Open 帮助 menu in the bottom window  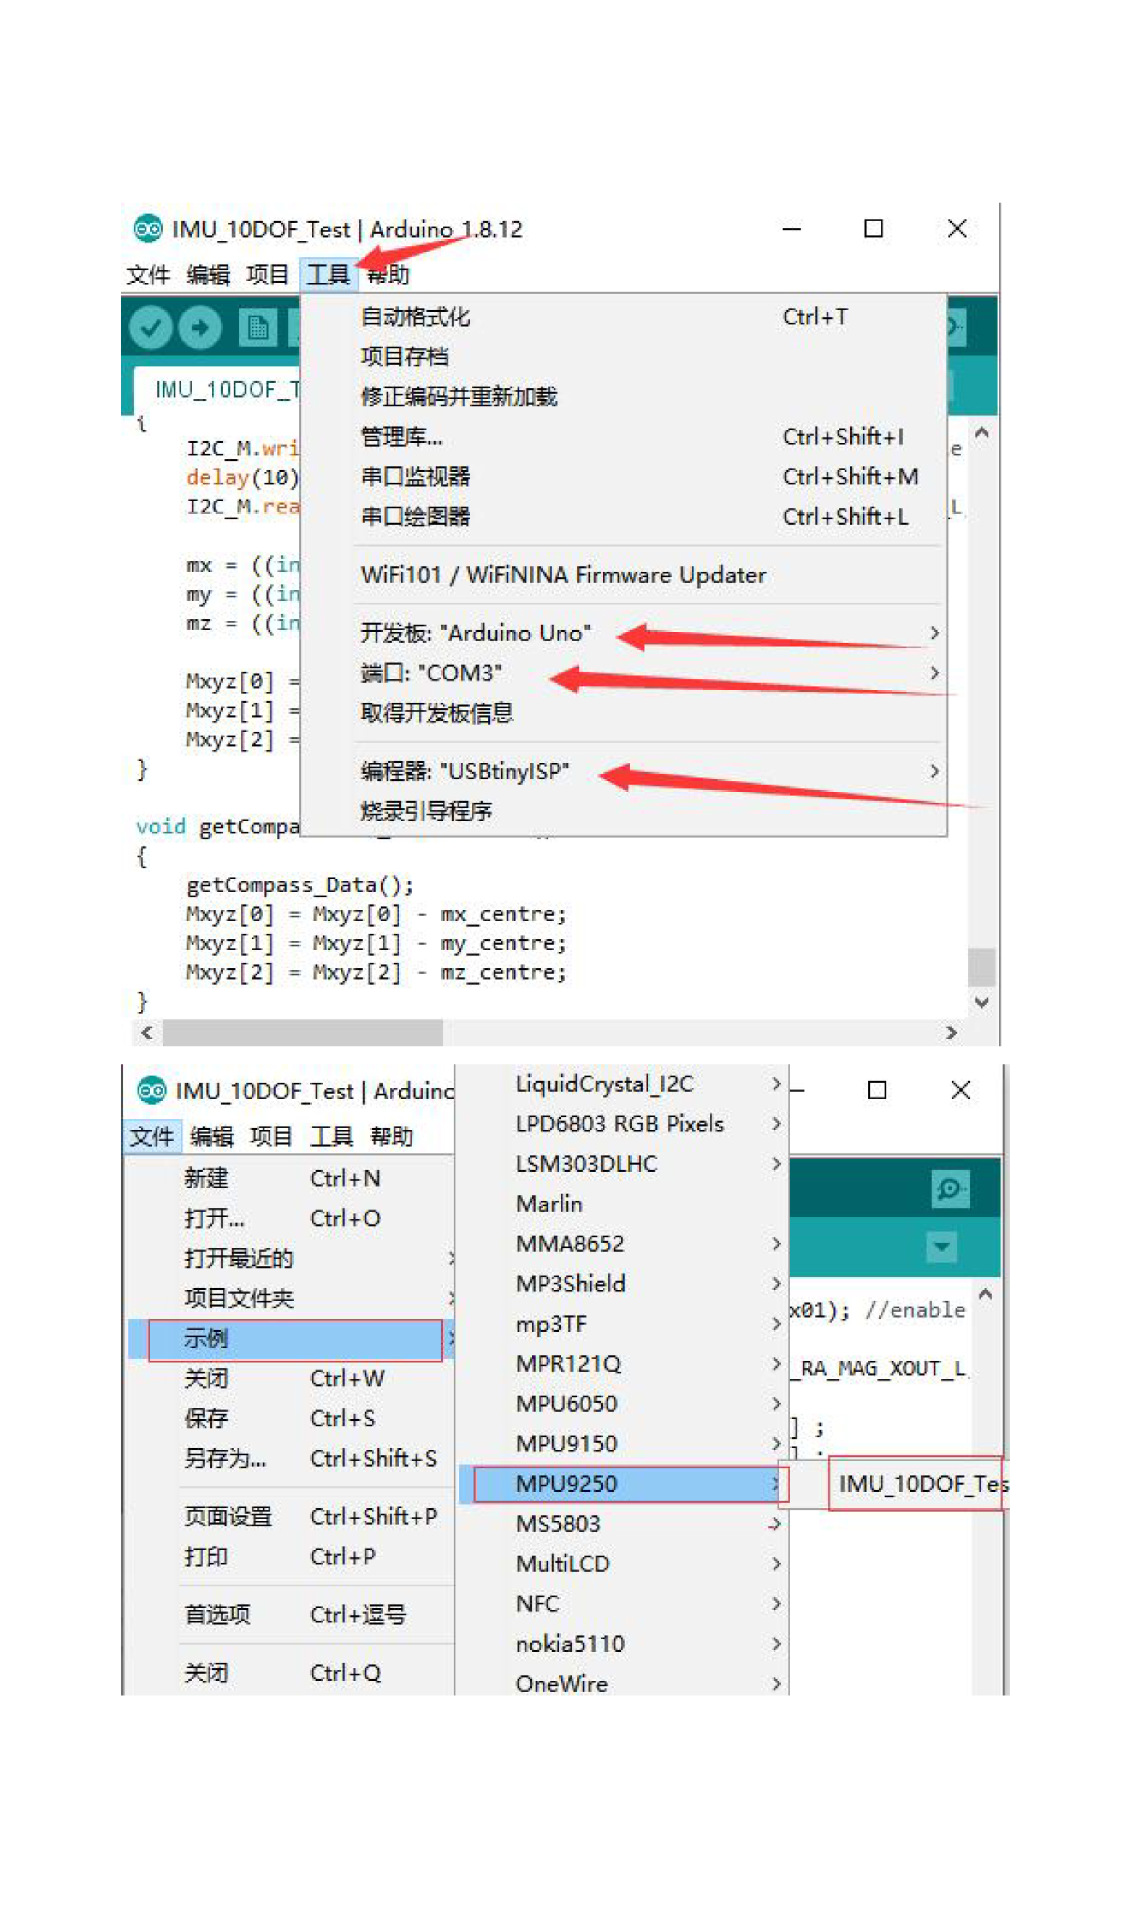click(391, 1136)
